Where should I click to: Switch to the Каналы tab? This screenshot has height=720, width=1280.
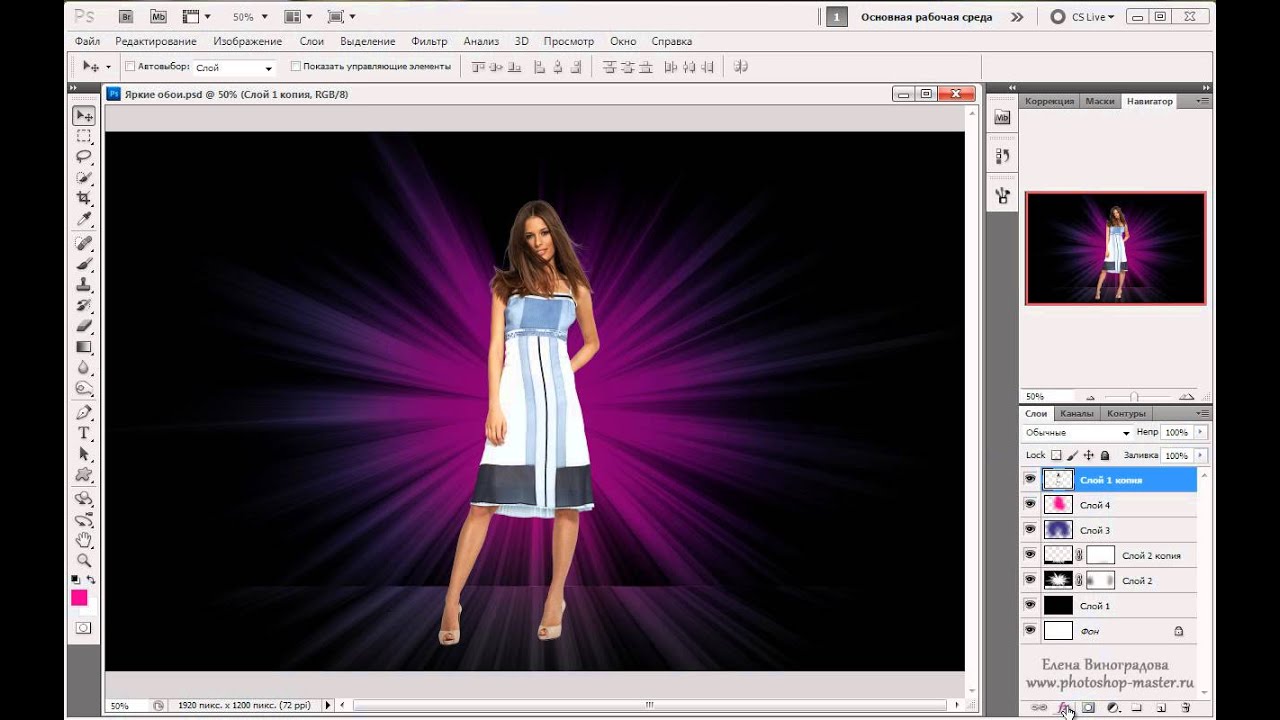click(x=1076, y=413)
